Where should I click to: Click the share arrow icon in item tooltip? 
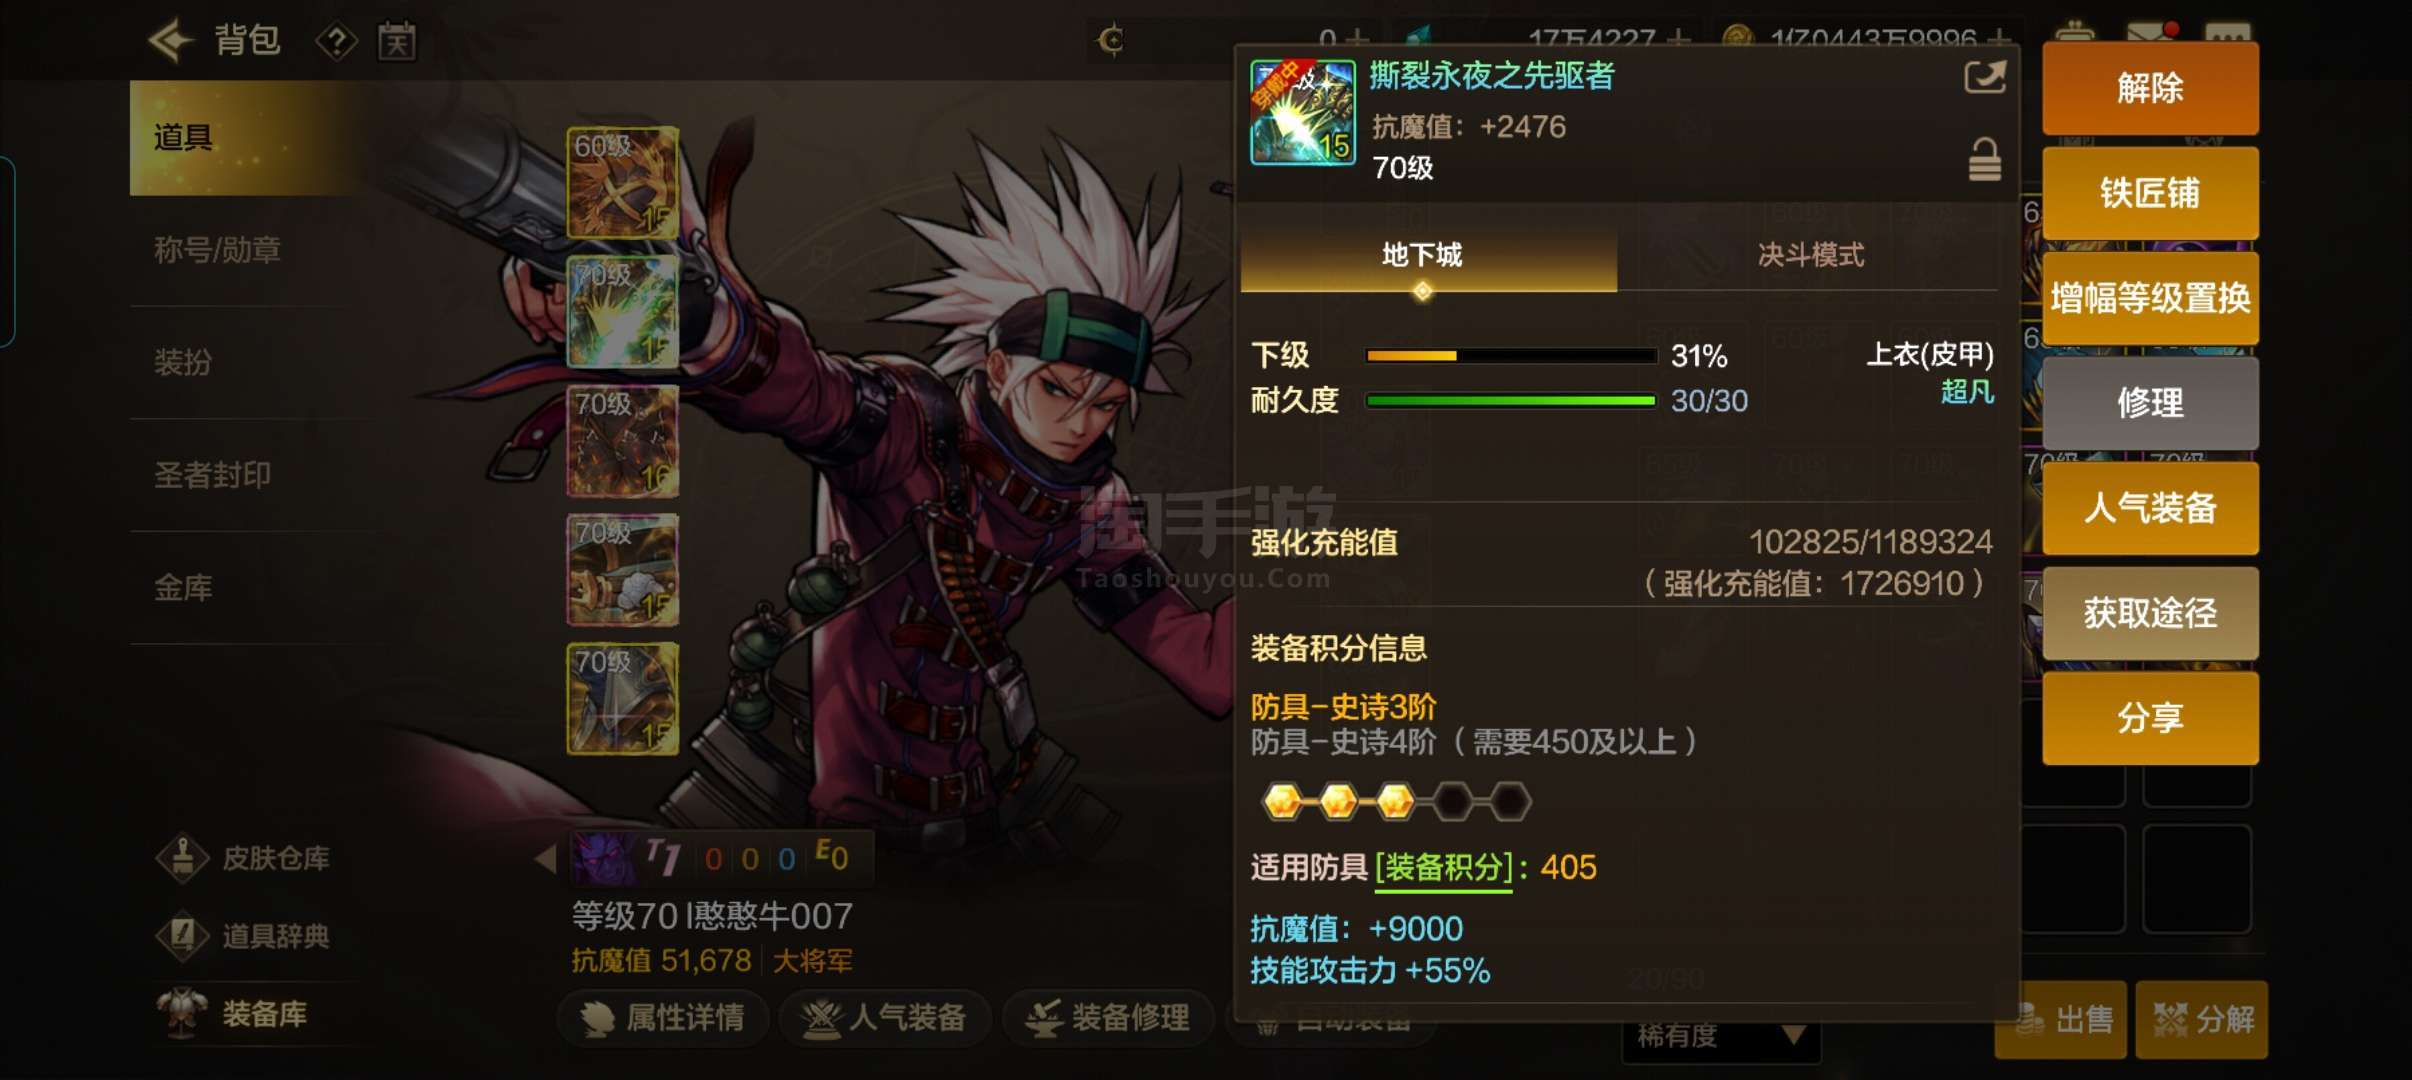point(1984,77)
